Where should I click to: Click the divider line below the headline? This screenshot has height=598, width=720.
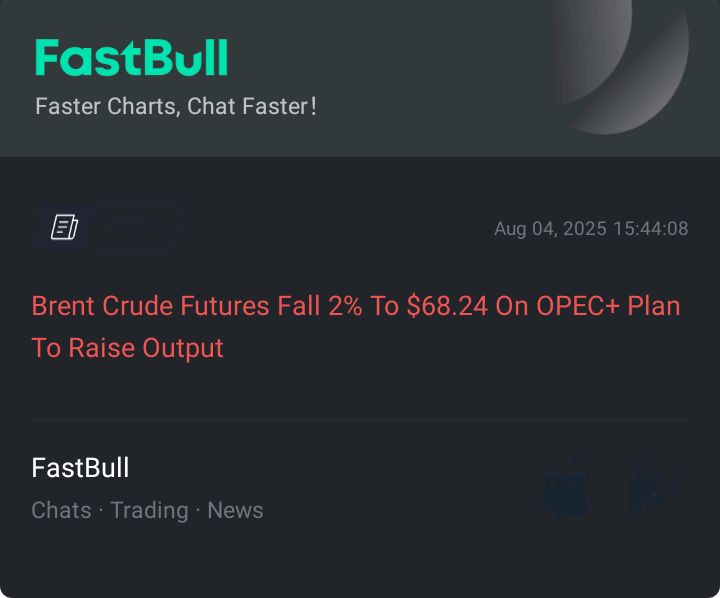click(360, 419)
